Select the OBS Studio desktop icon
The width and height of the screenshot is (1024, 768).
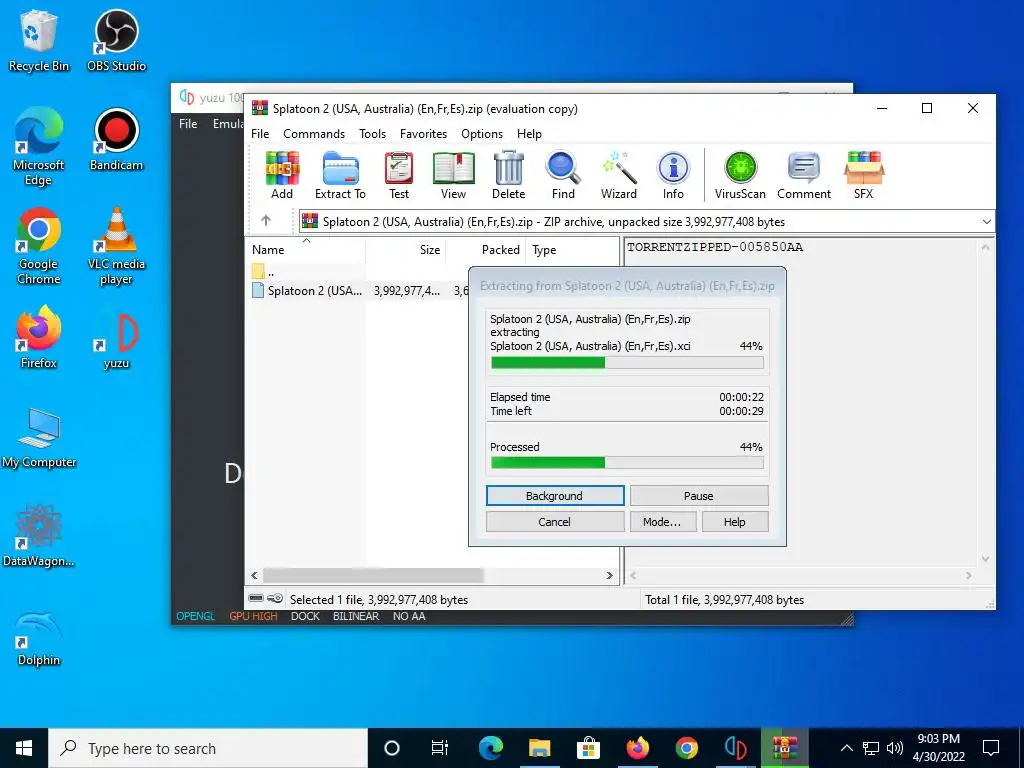(116, 40)
